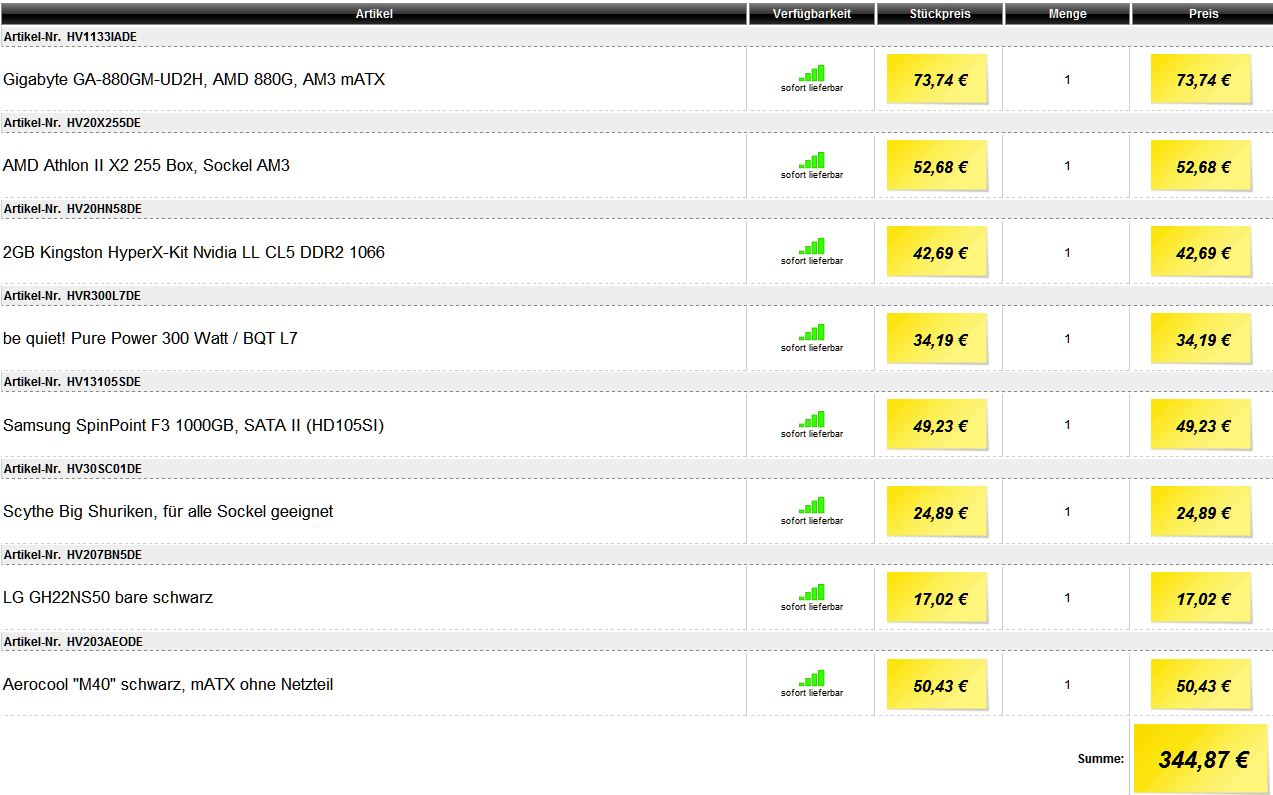The width and height of the screenshot is (1273, 795).
Task: Click Artikel-Nr. HV20X255DE row
Action: tap(636, 122)
